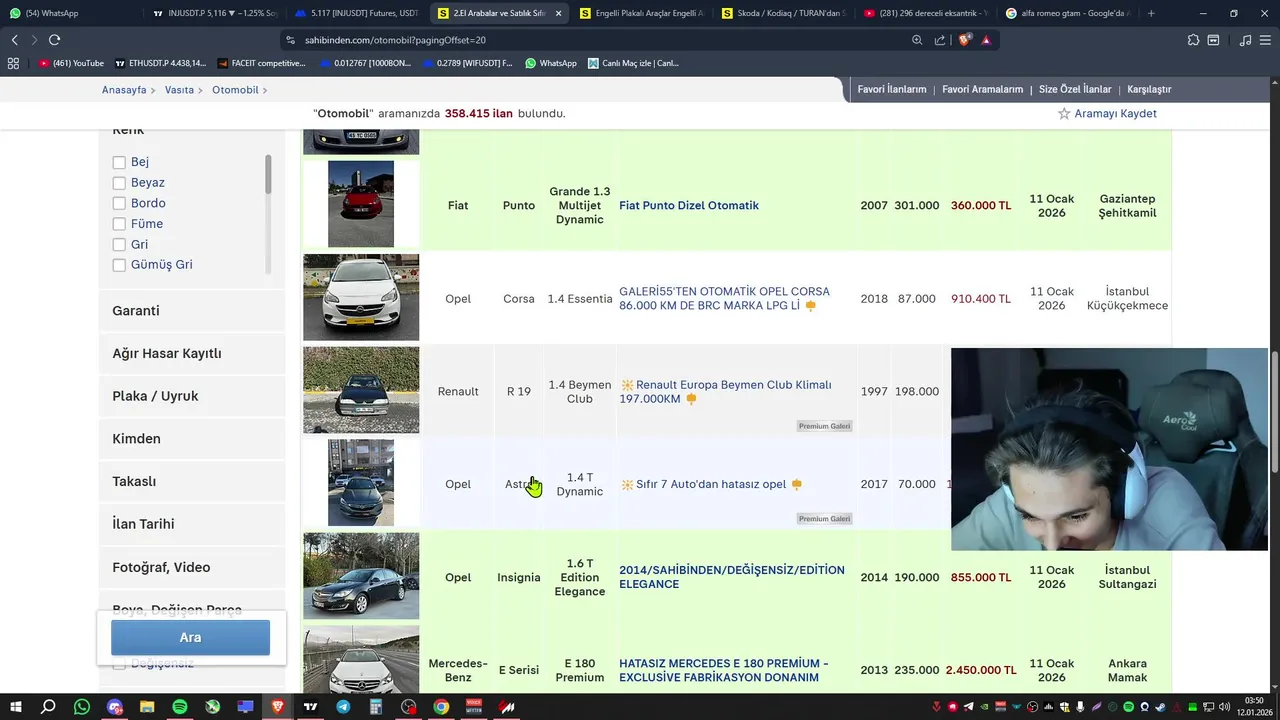Reload the page with the refresh button

click(x=54, y=40)
